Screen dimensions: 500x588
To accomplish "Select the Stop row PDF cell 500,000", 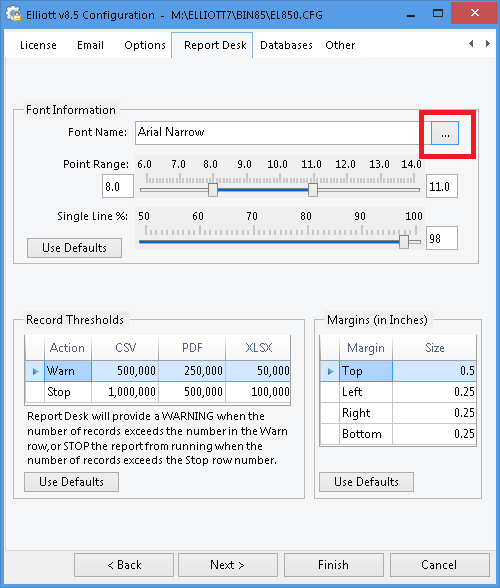I will (x=192, y=392).
